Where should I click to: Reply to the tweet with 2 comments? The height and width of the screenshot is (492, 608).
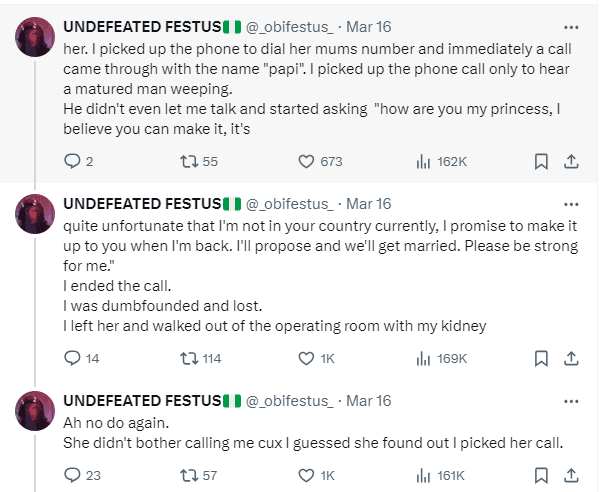pos(72,161)
